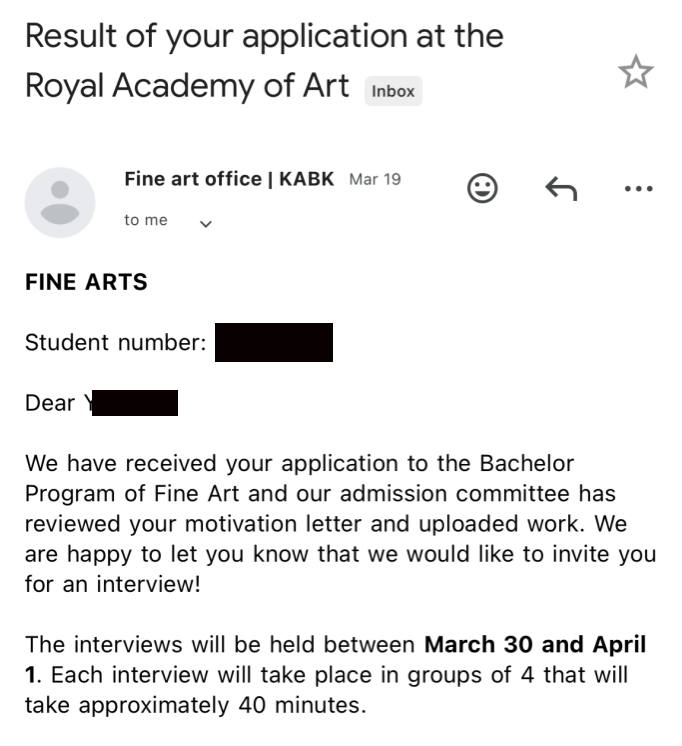Image resolution: width=682 pixels, height=746 pixels.
Task: Tap the Mar 19 date stamp
Action: 375,179
